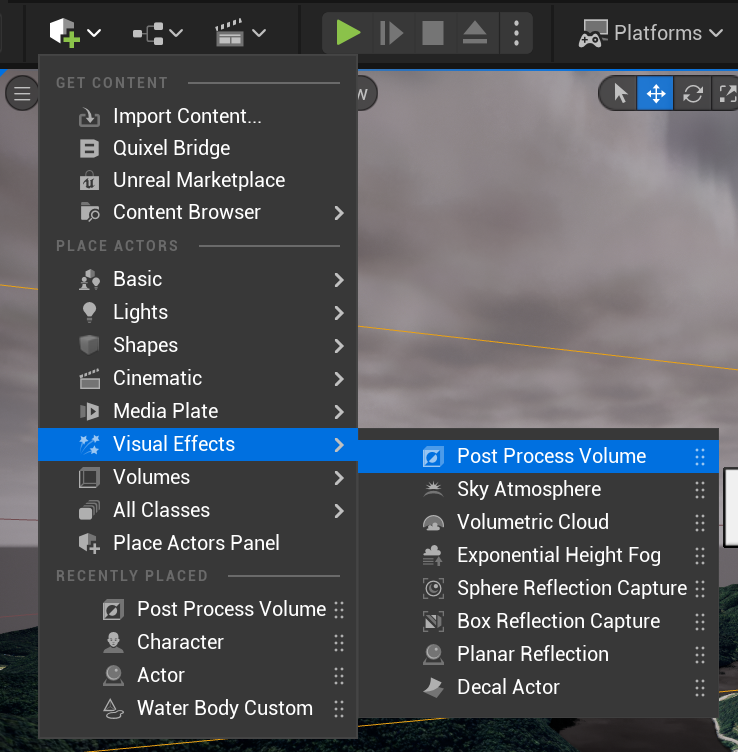Select Volumetric Cloud
Screen dimensions: 738x752
click(x=538, y=523)
